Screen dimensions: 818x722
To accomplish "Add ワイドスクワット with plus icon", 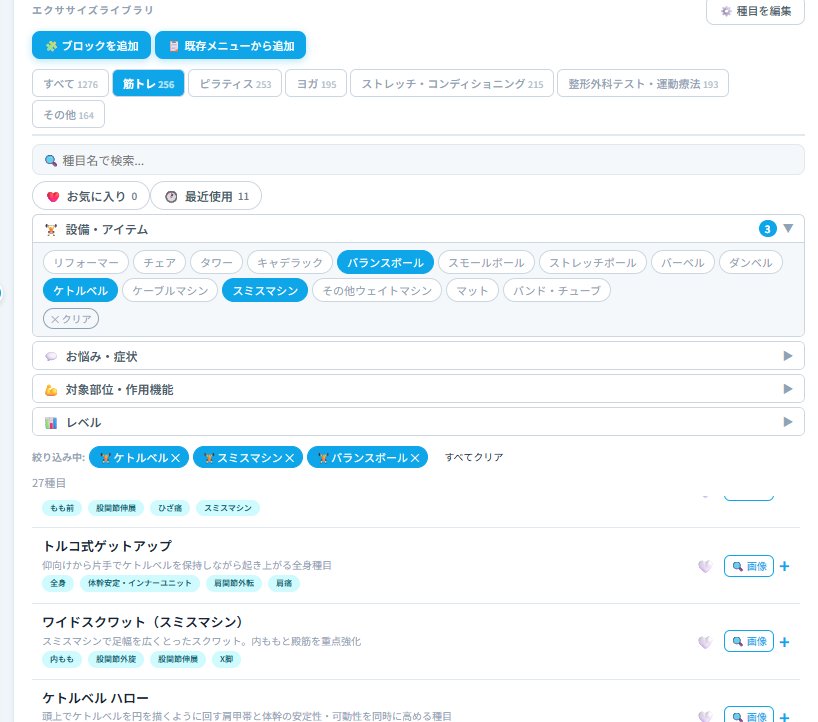I will pyautogui.click(x=784, y=642).
